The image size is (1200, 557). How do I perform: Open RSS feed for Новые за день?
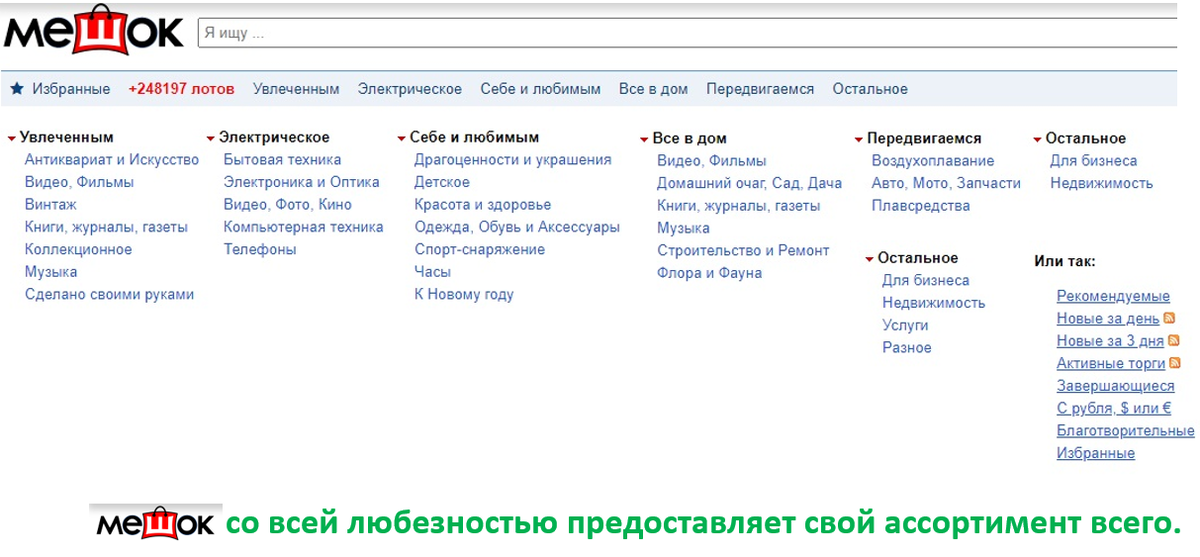(x=1169, y=318)
